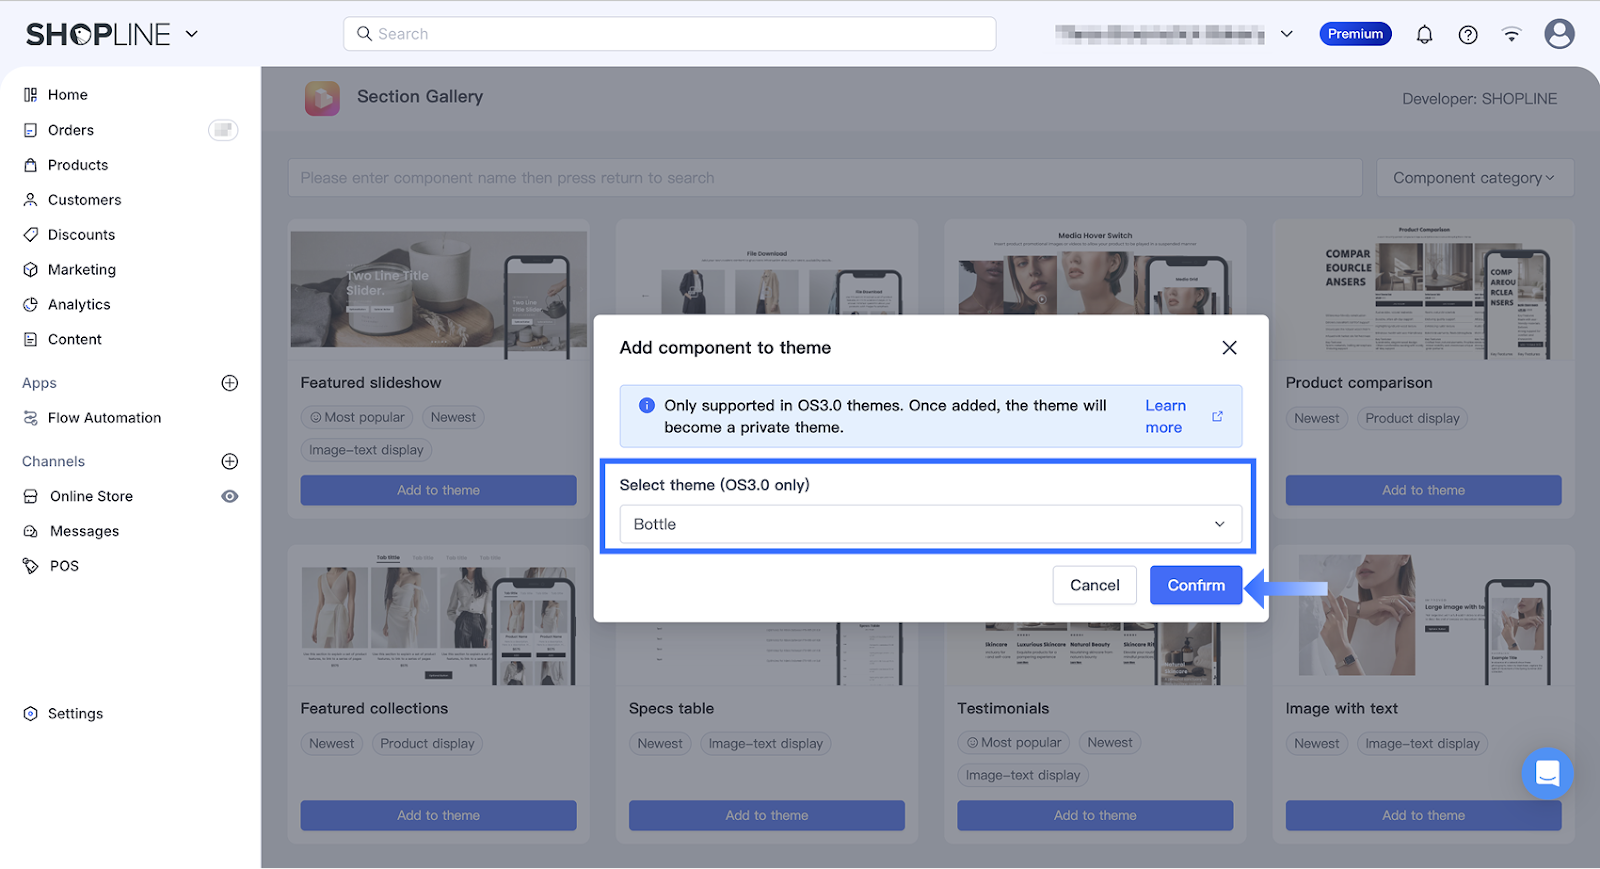This screenshot has width=1600, height=869.
Task: Add a new app with plus icon
Action: coord(229,383)
